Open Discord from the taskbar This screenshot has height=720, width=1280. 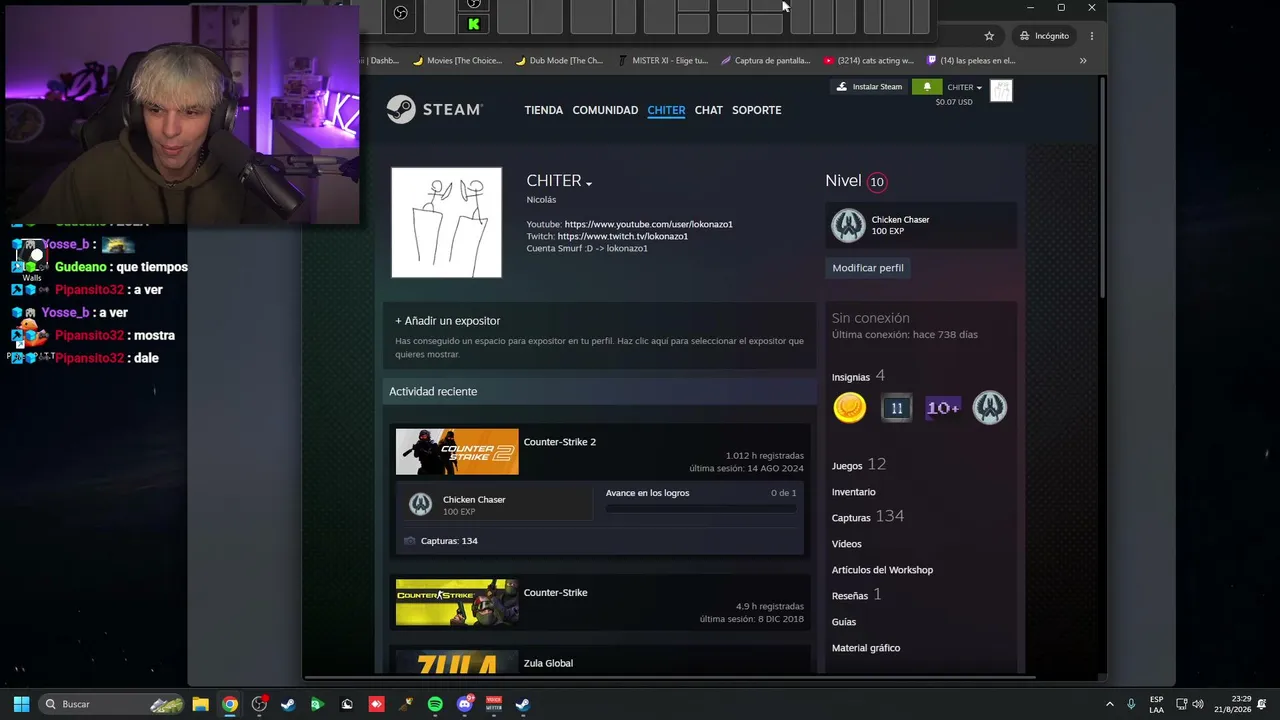coord(464,704)
